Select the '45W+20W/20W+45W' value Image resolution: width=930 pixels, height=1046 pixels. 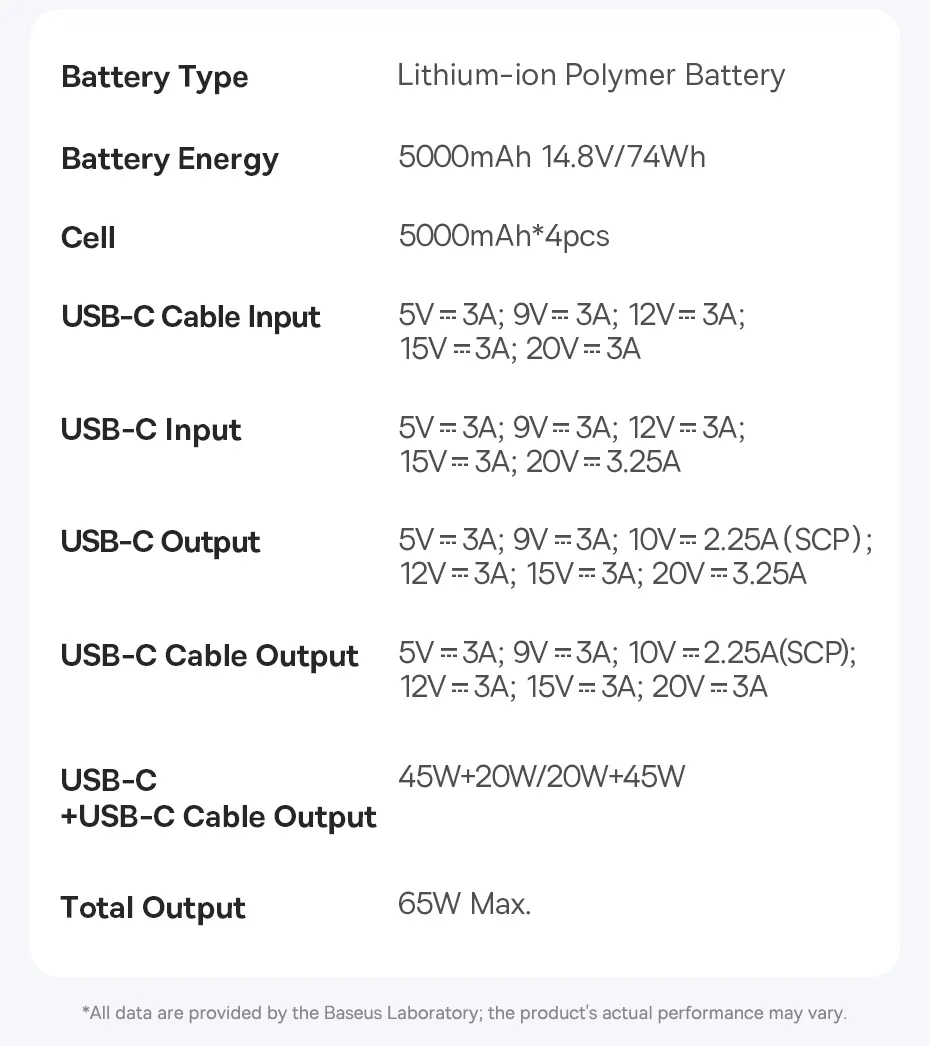tap(541, 777)
